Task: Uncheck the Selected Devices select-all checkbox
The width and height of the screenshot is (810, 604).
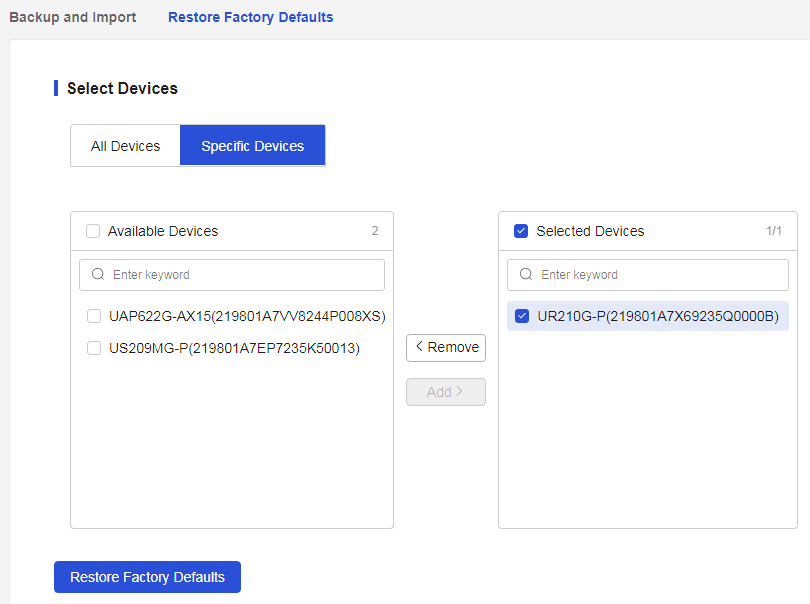Action: click(521, 231)
